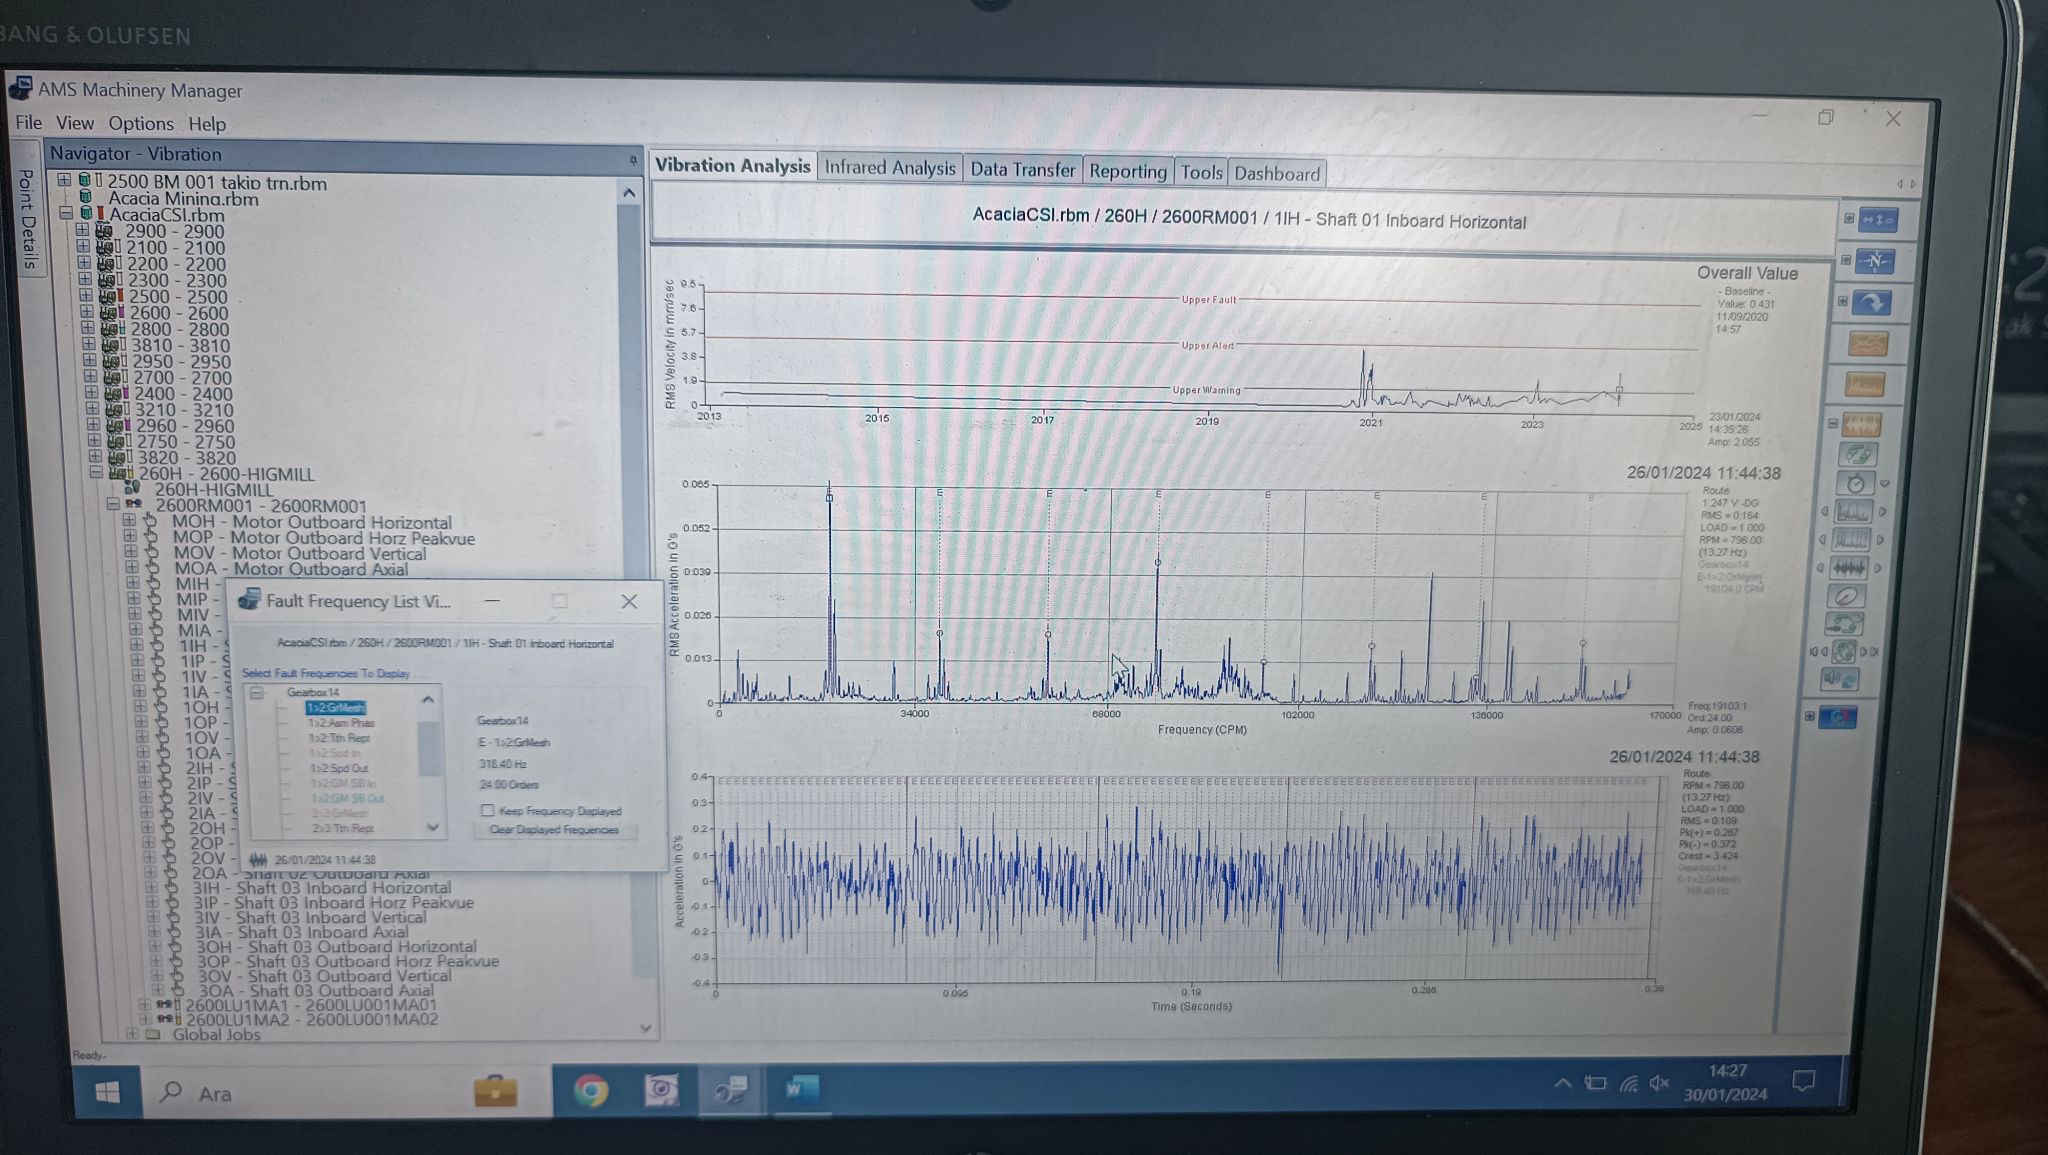Expand the 2600 - 2600 area node
Image resolution: width=2048 pixels, height=1155 pixels.
87,311
